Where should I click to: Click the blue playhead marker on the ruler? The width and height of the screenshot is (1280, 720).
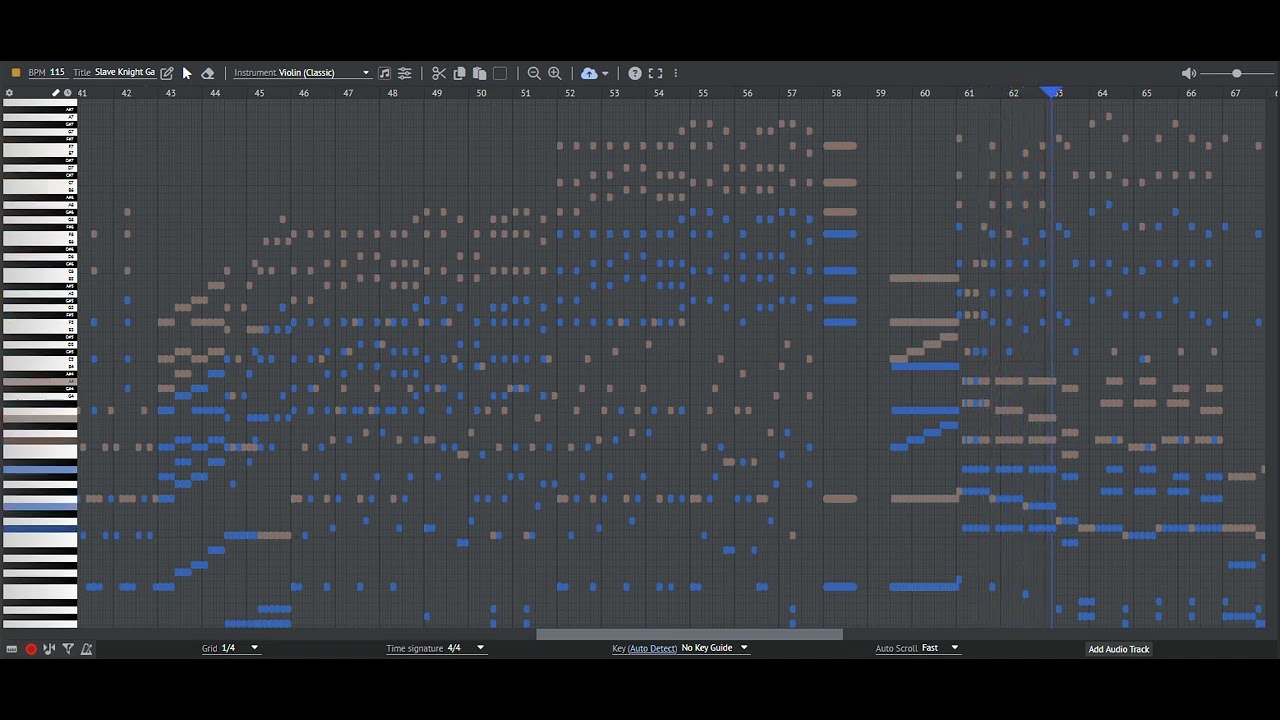1052,92
